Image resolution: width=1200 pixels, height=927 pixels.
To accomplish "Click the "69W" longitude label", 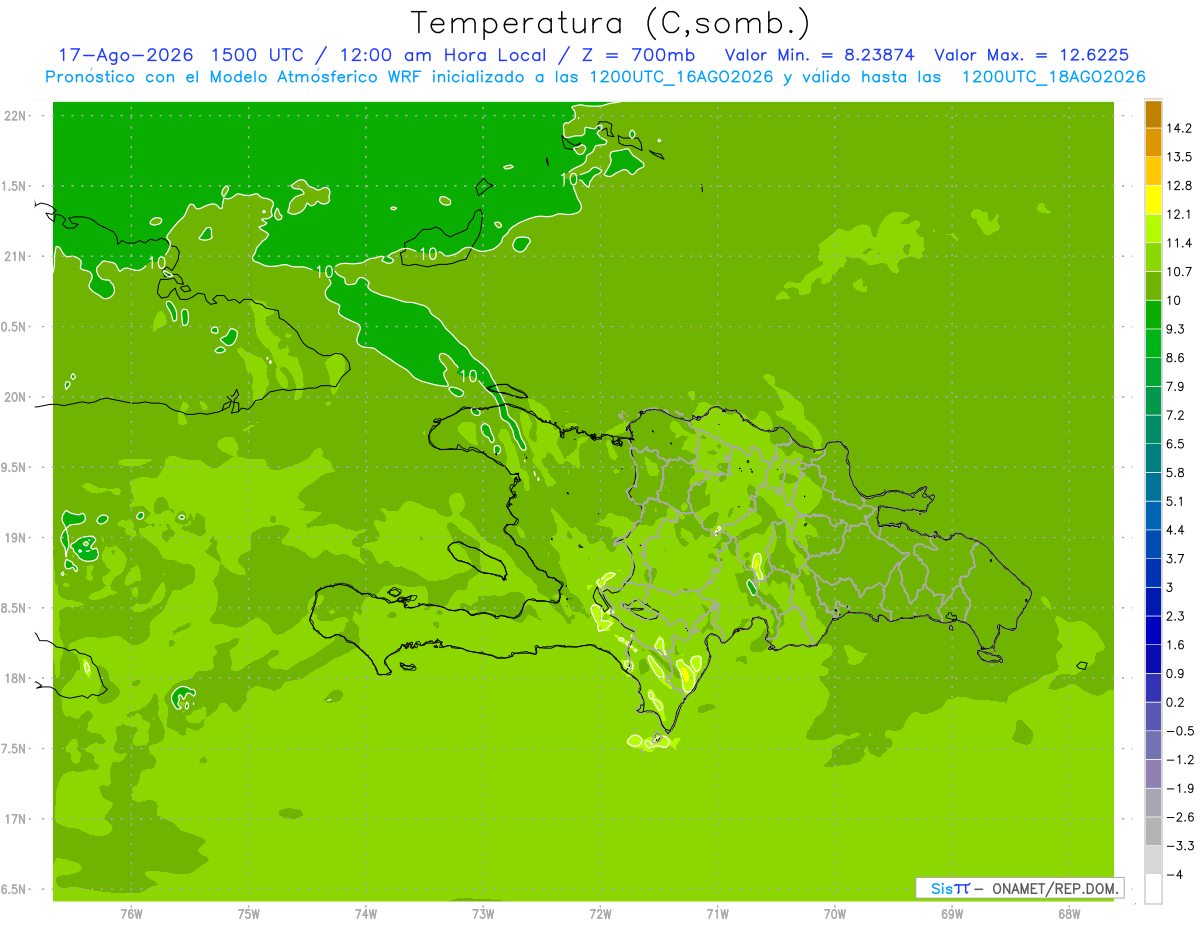I will point(952,914).
